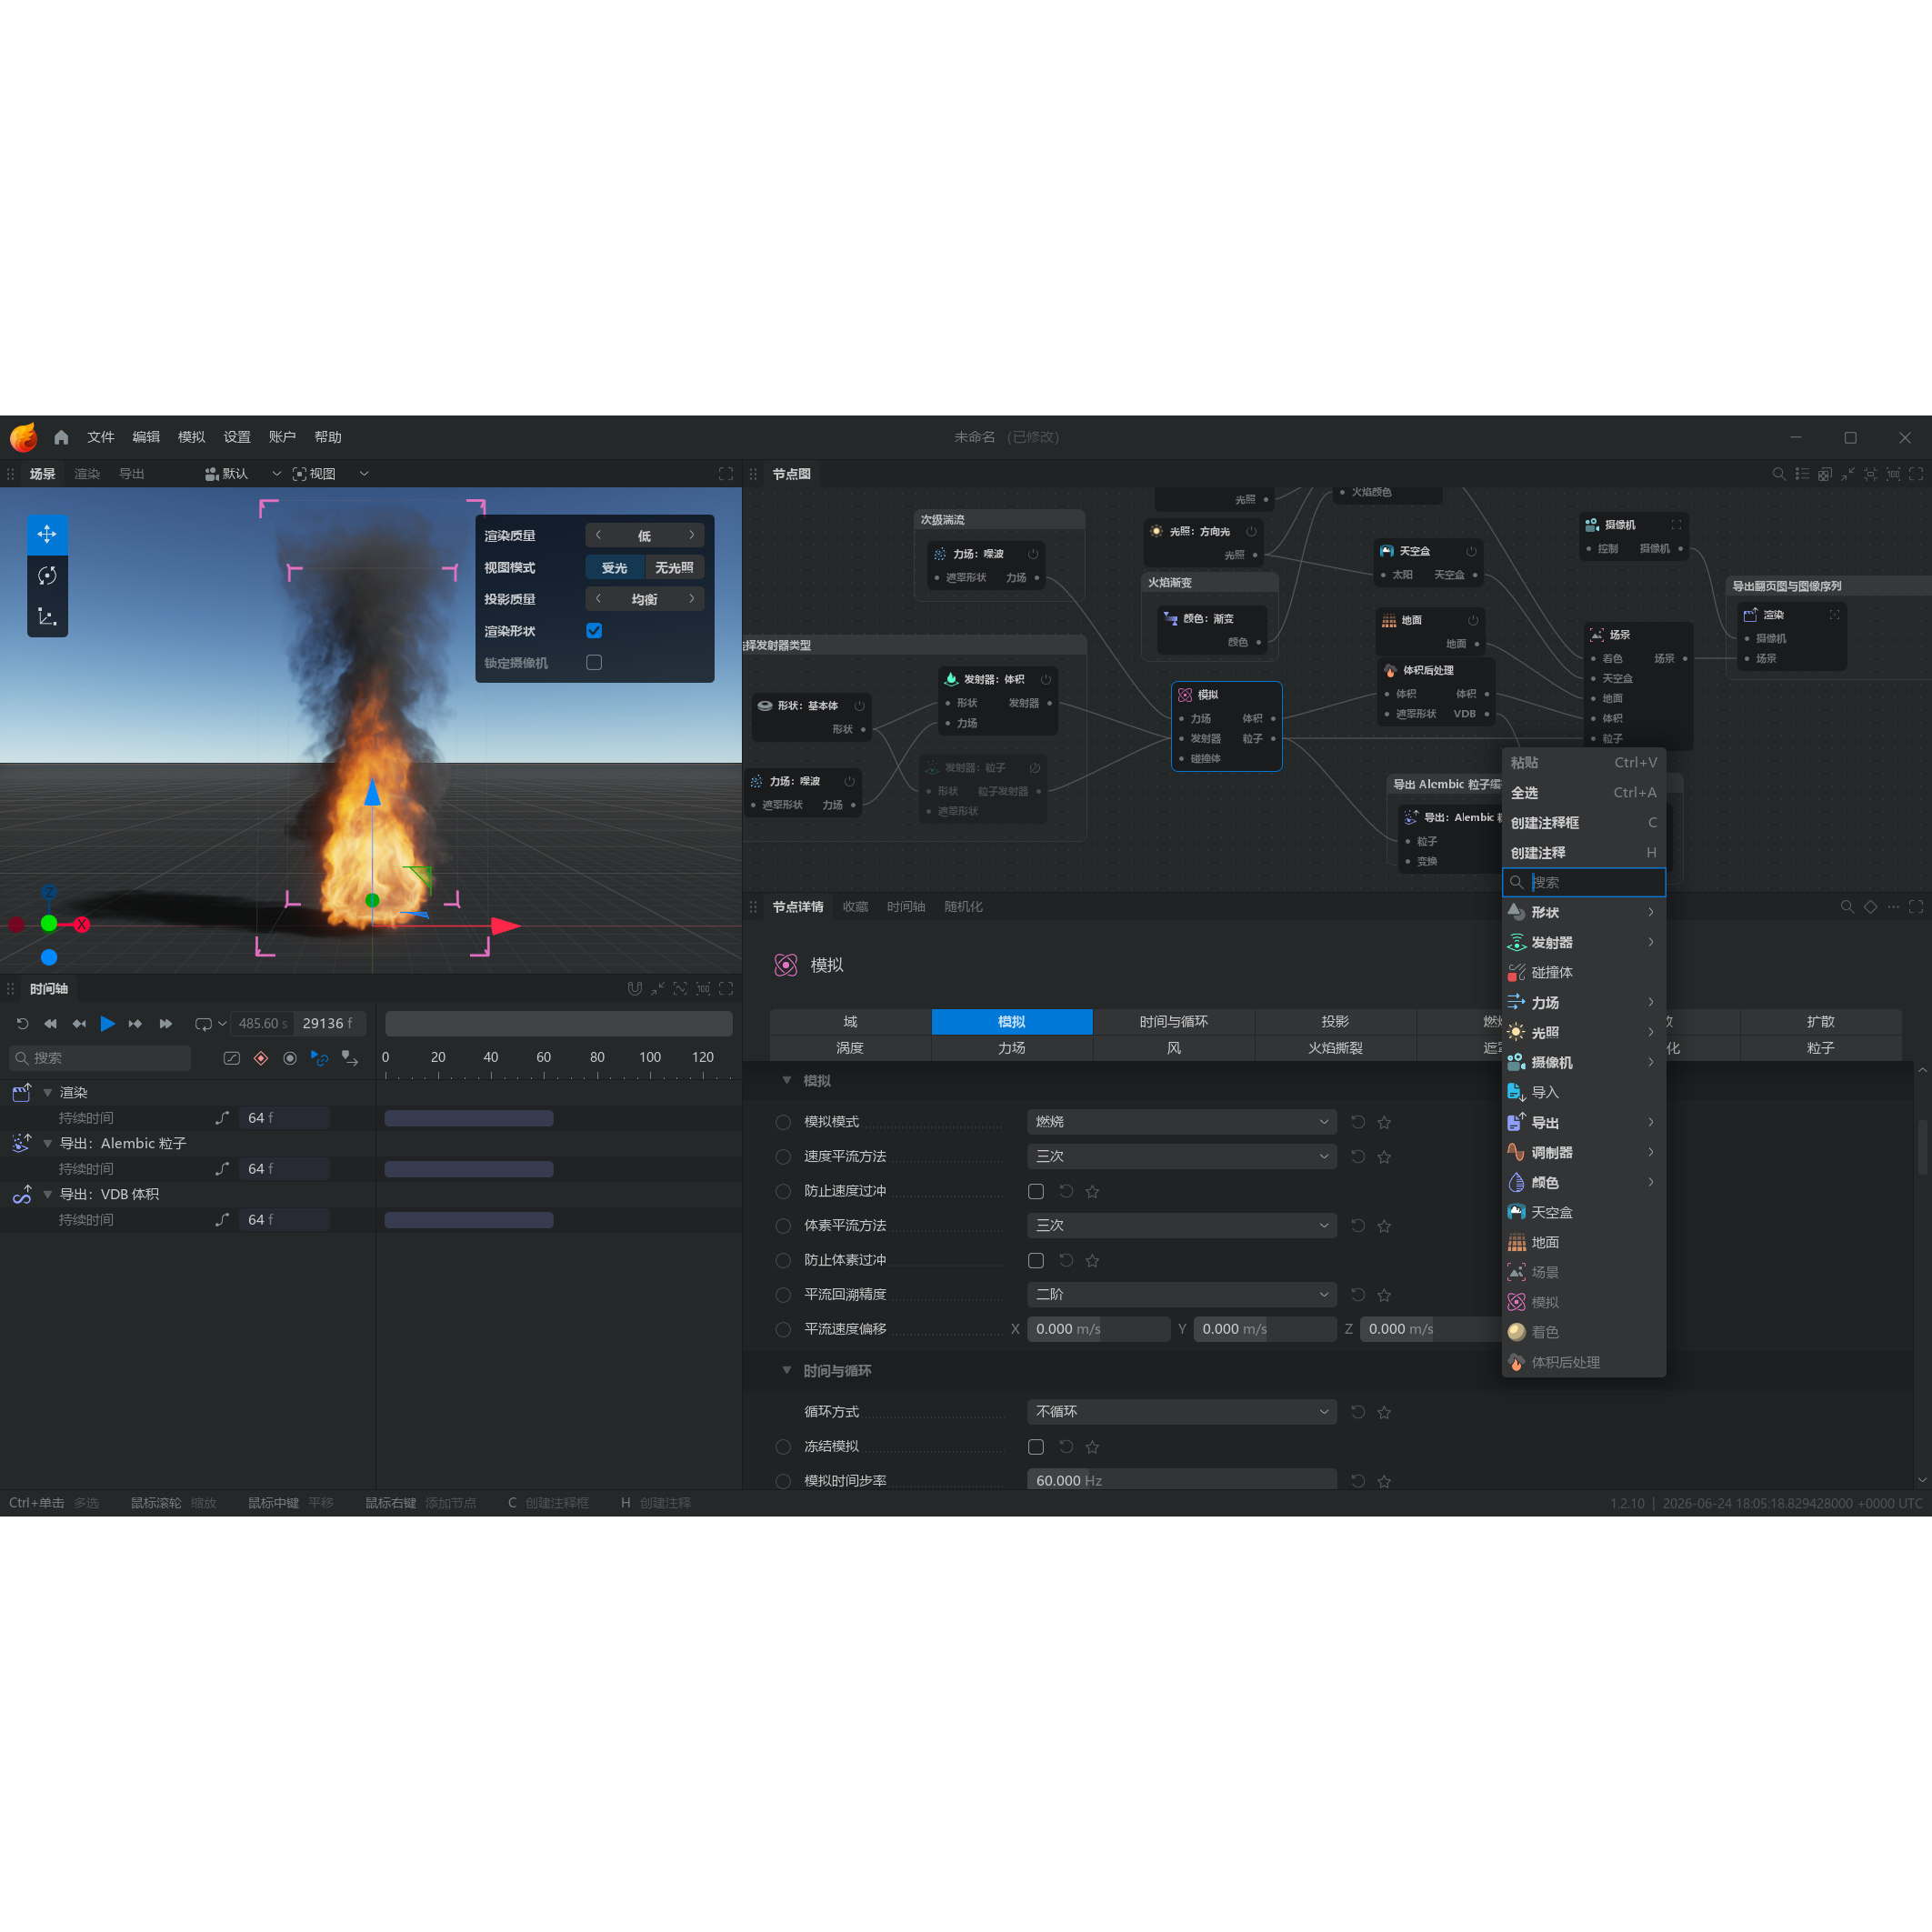The image size is (1932, 1932).
Task: Collapse 时间与循环 section triangle
Action: tap(786, 1371)
